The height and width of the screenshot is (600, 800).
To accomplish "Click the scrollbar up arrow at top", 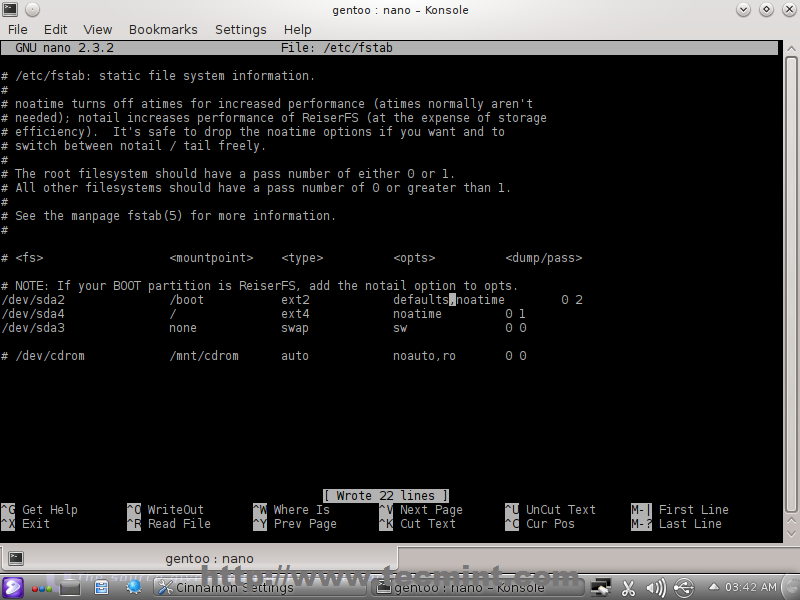I will pyautogui.click(x=791, y=48).
